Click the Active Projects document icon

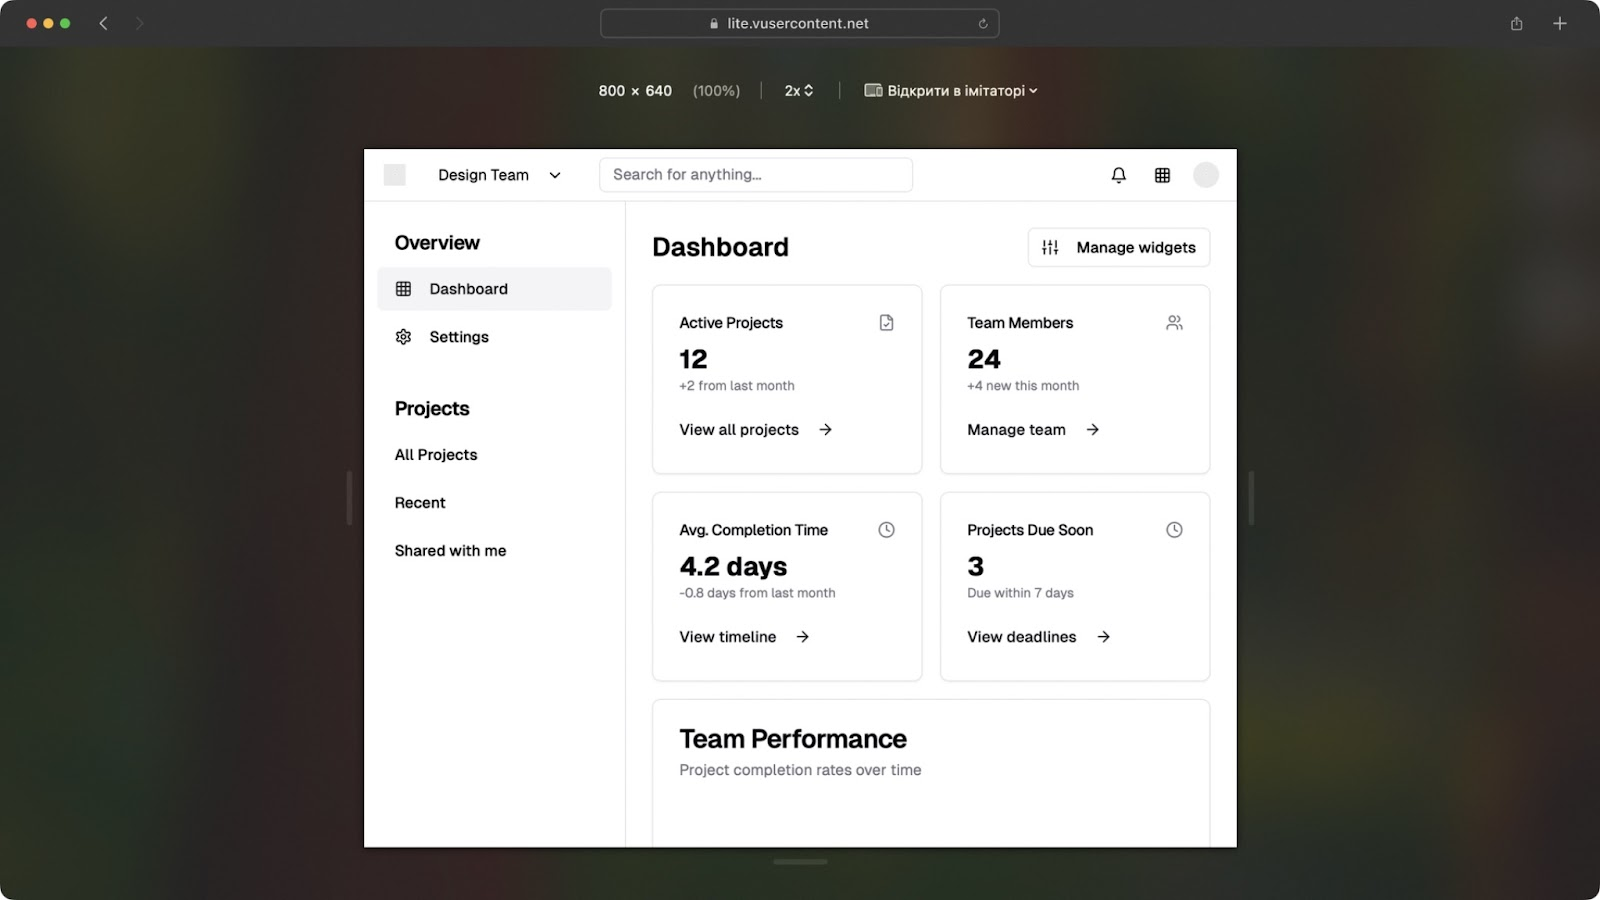pyautogui.click(x=886, y=323)
